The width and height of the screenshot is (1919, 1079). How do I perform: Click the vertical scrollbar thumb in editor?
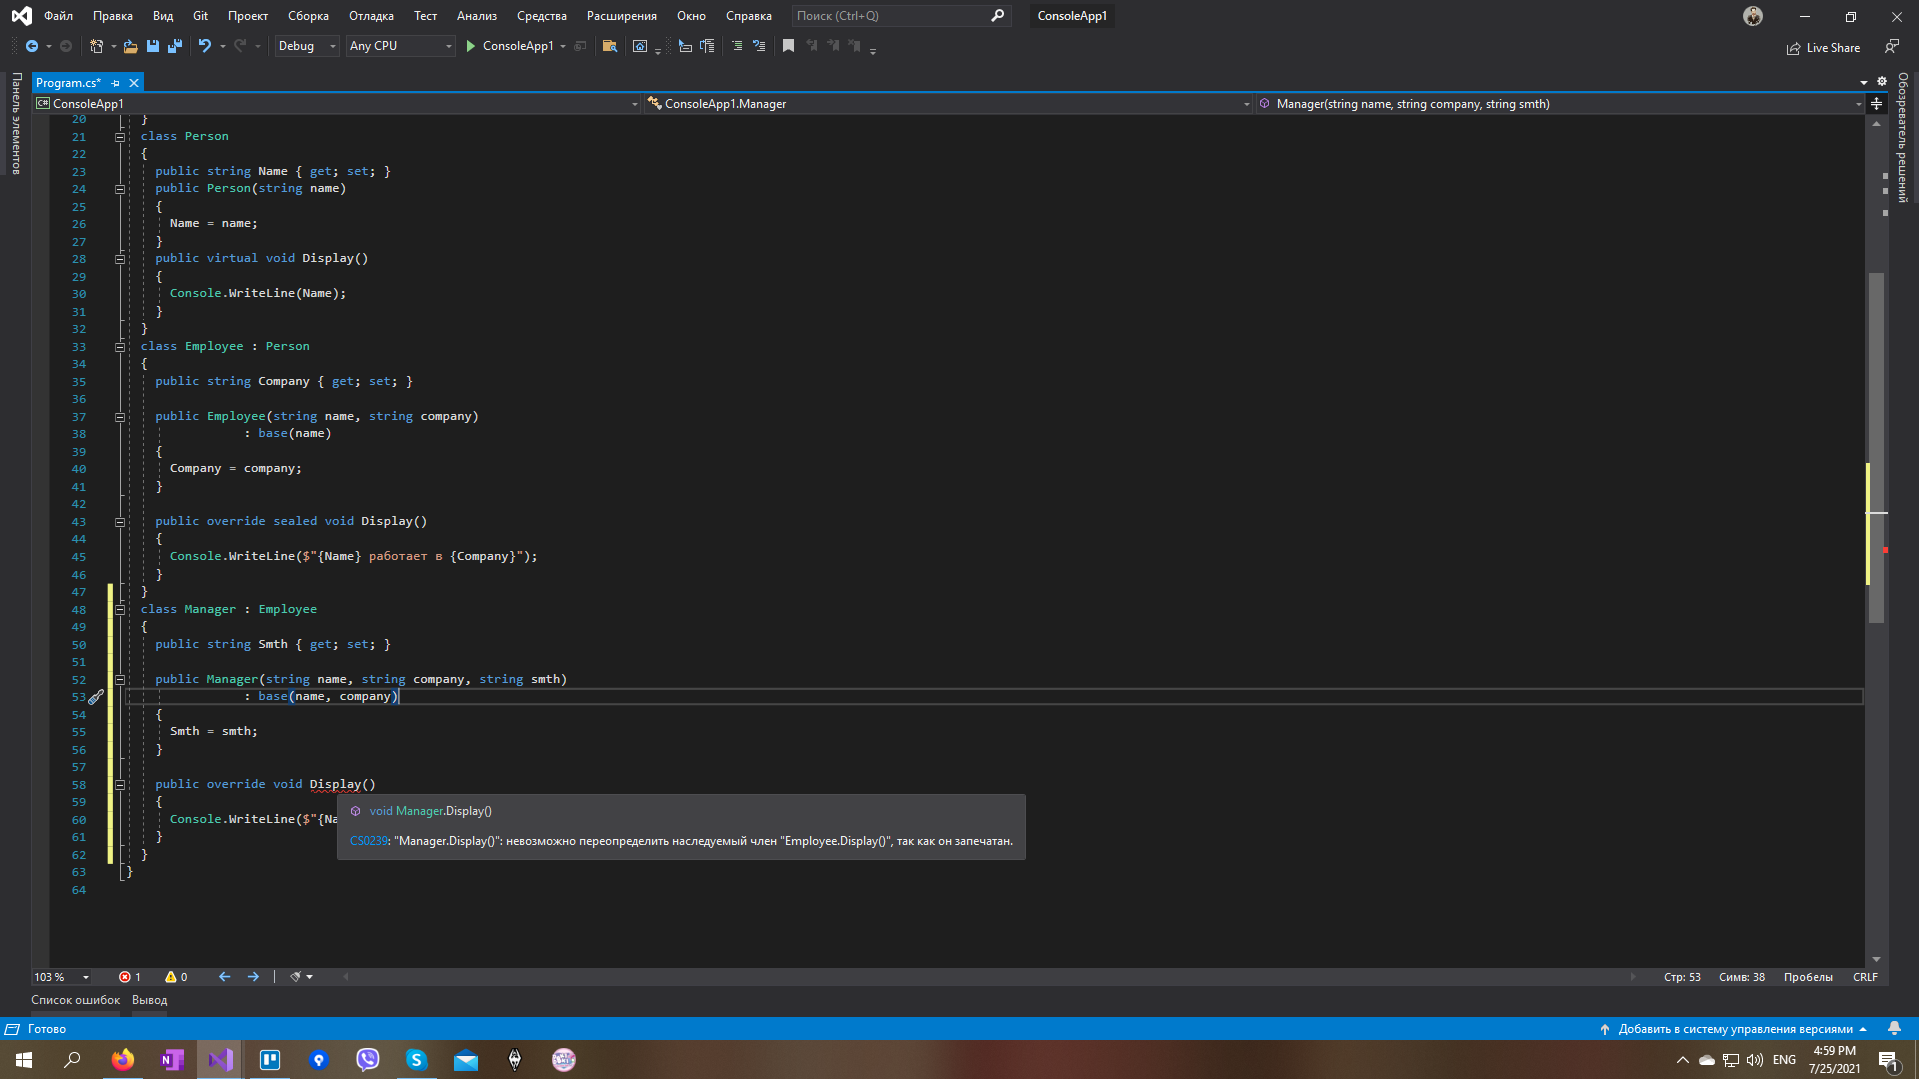pos(1876,448)
